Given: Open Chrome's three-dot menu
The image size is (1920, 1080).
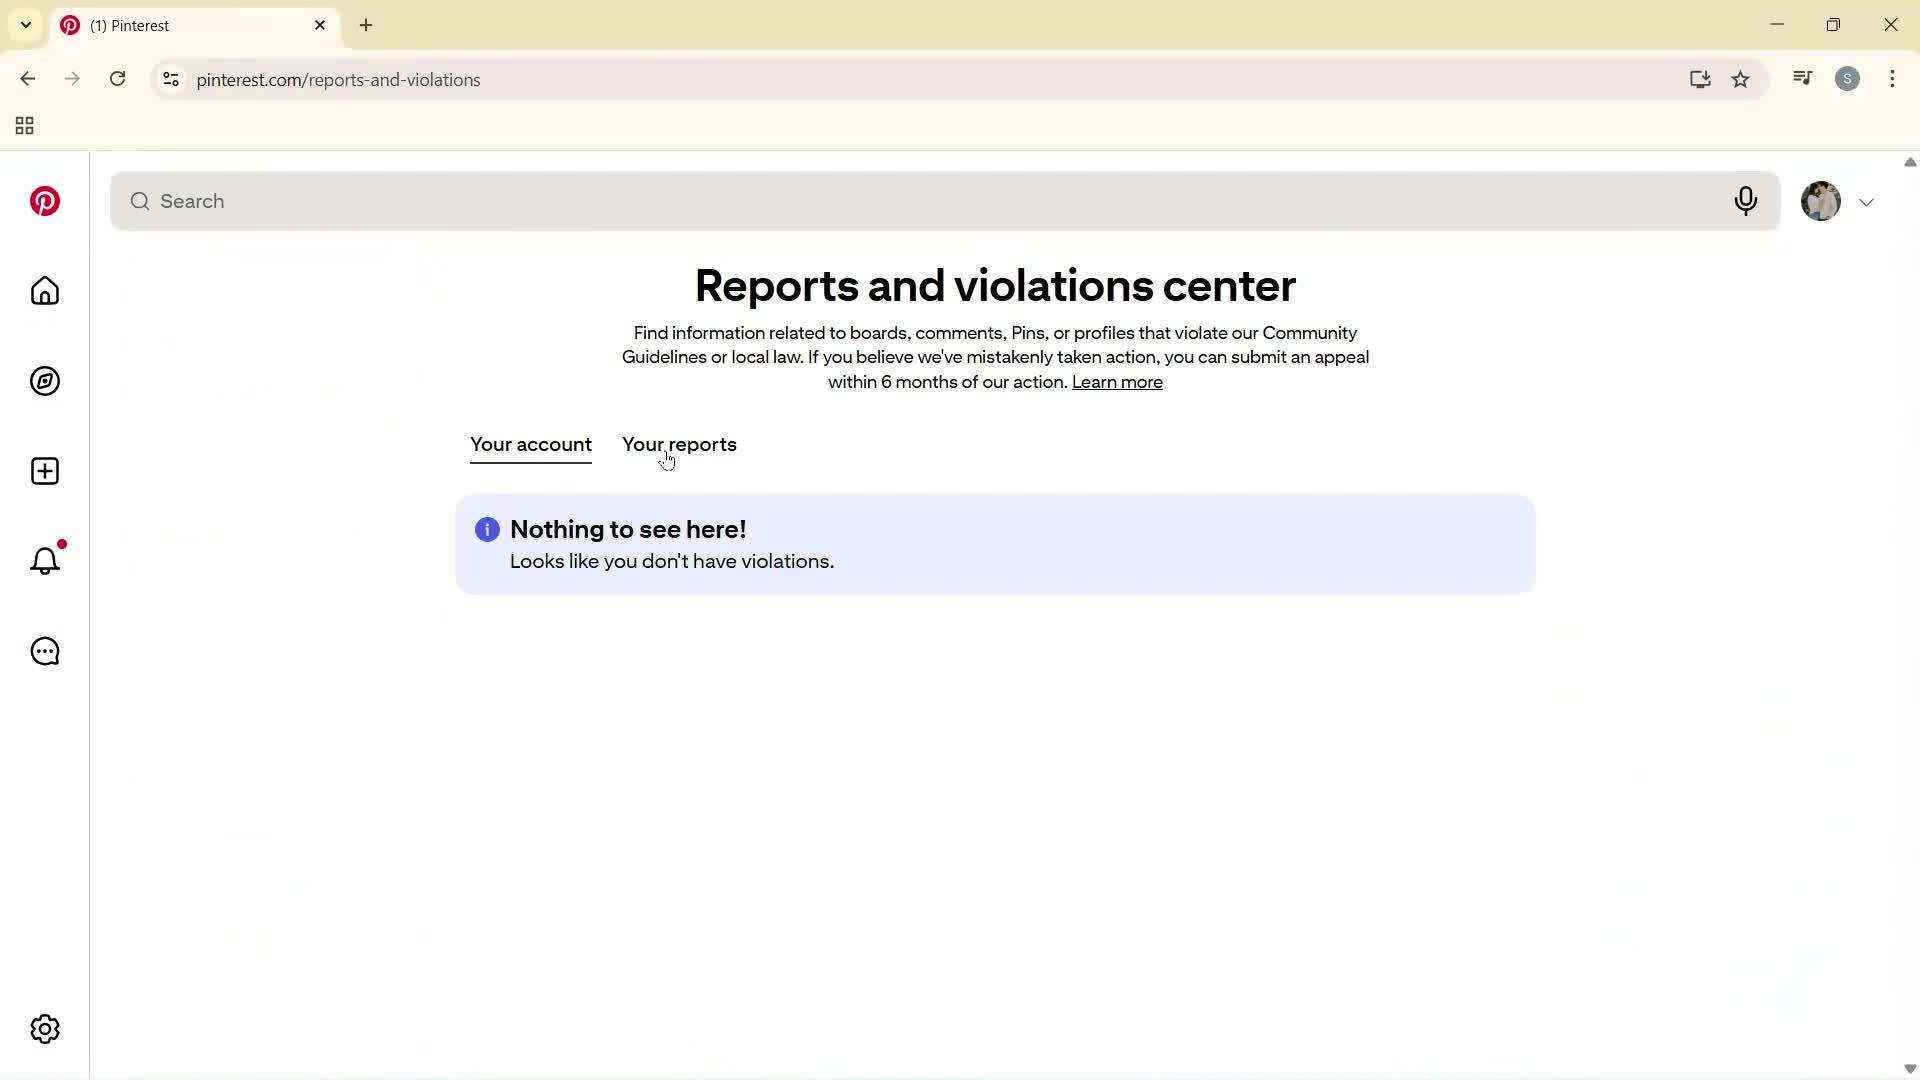Looking at the screenshot, I should [1893, 79].
